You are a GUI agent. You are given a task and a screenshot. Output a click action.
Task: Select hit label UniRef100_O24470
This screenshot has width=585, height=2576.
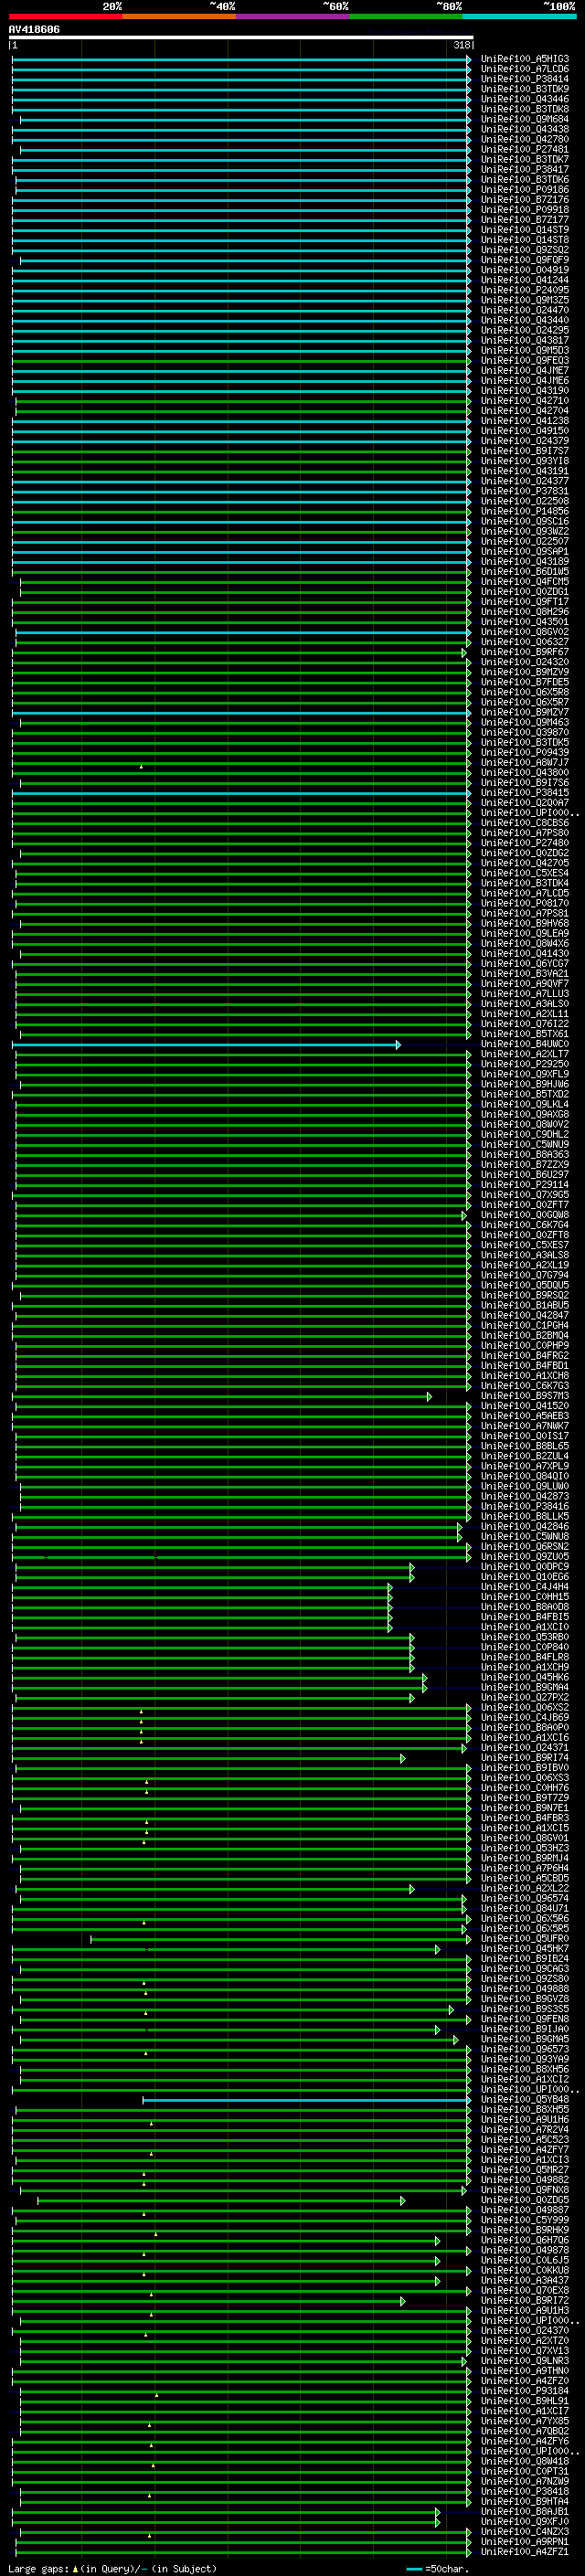(525, 310)
